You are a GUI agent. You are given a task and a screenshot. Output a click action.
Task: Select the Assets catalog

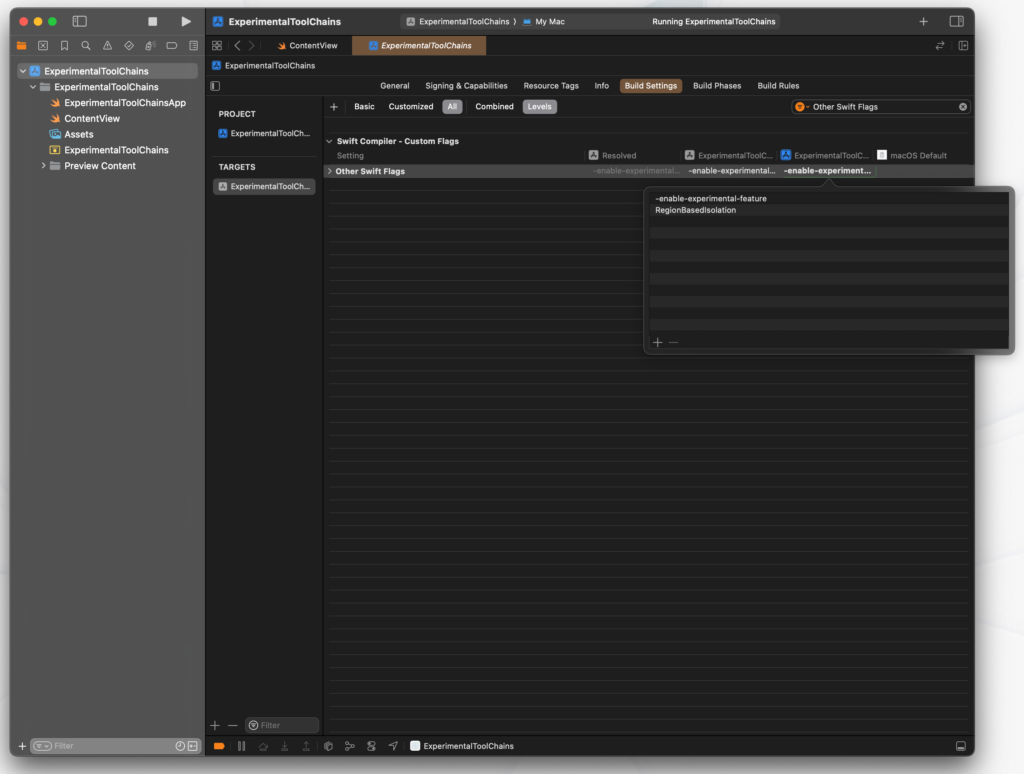click(71, 135)
